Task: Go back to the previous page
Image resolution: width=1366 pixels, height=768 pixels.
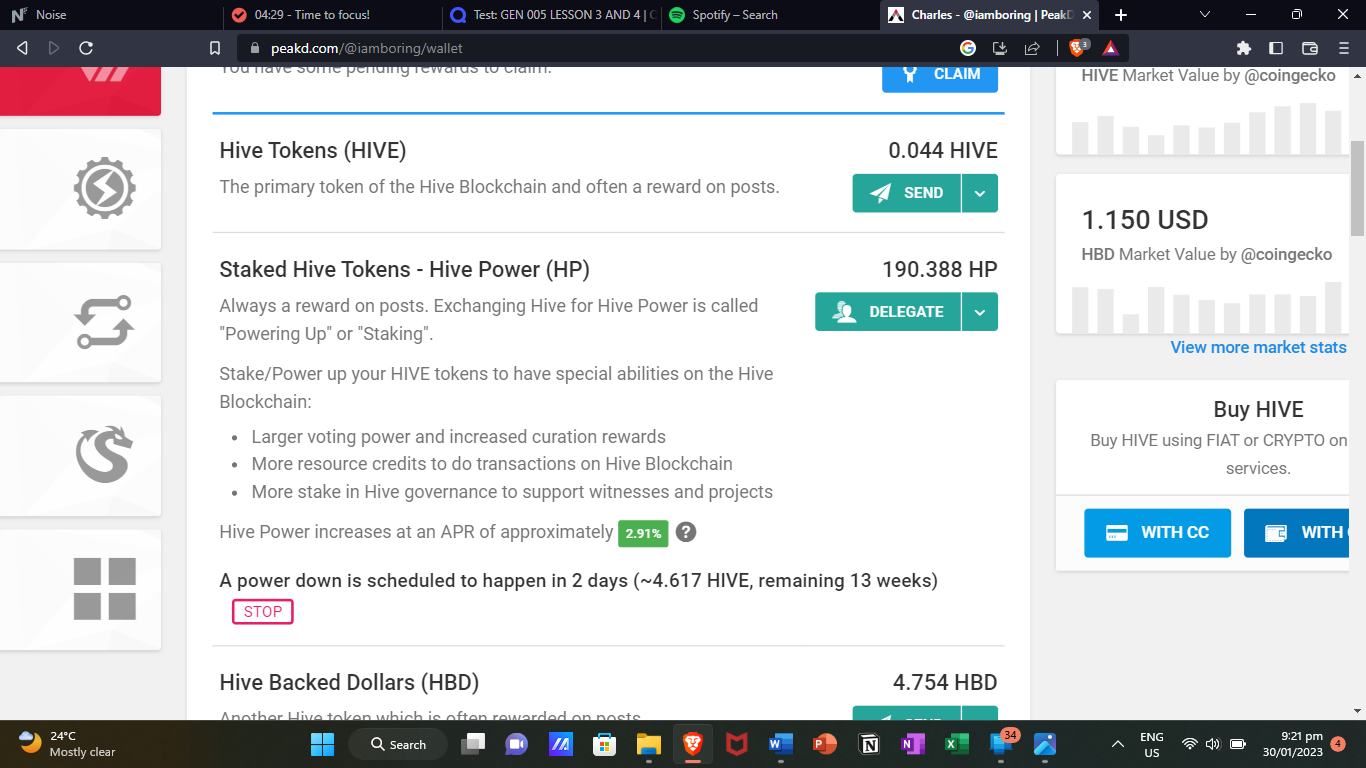Action: click(x=23, y=47)
